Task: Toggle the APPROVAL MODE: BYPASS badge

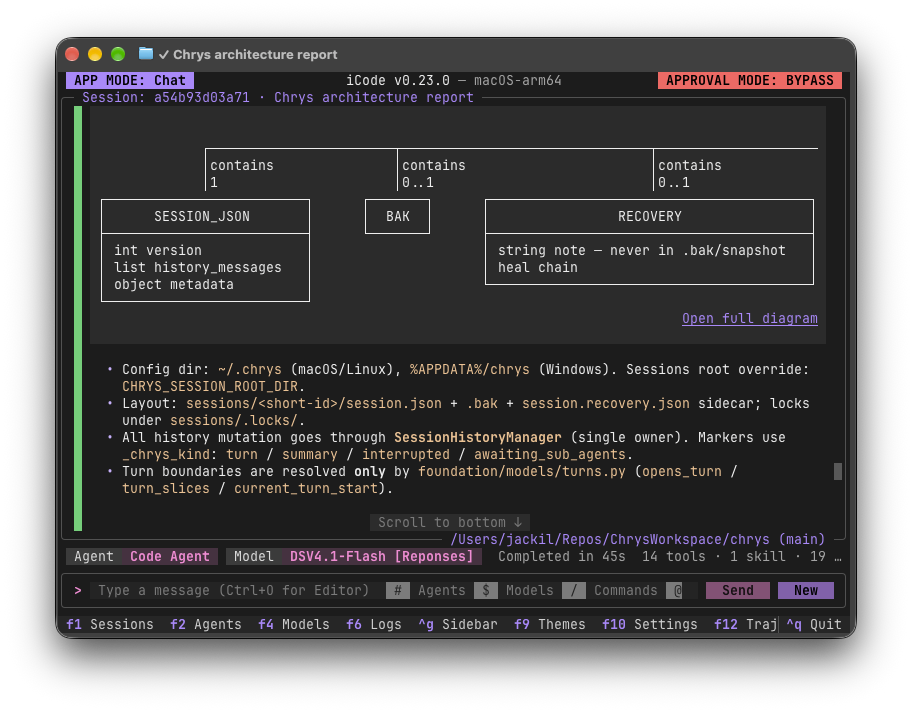Action: 750,80
